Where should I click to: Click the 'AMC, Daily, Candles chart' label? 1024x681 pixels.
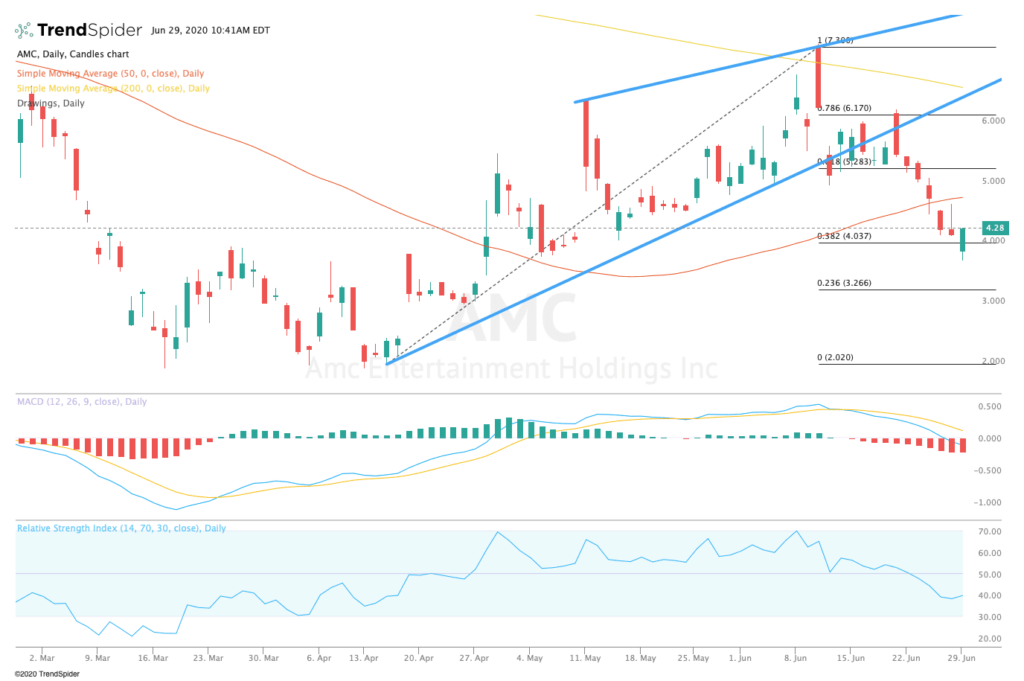click(72, 54)
